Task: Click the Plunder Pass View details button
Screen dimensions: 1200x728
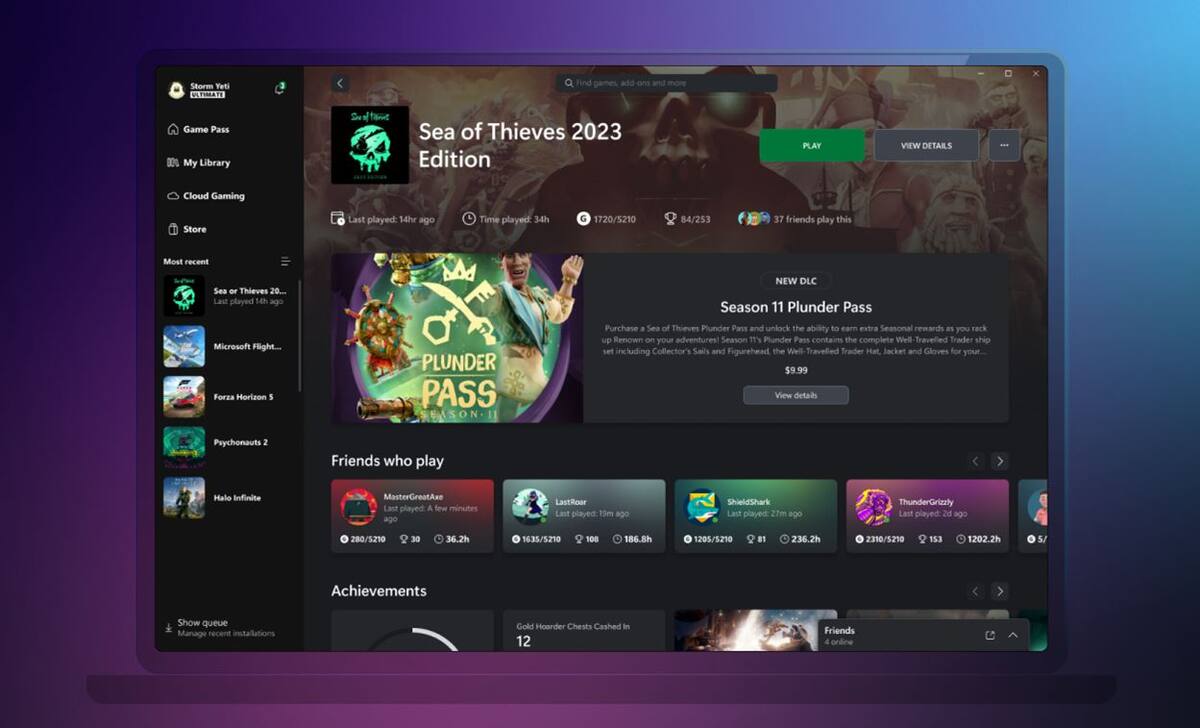Action: (x=796, y=395)
